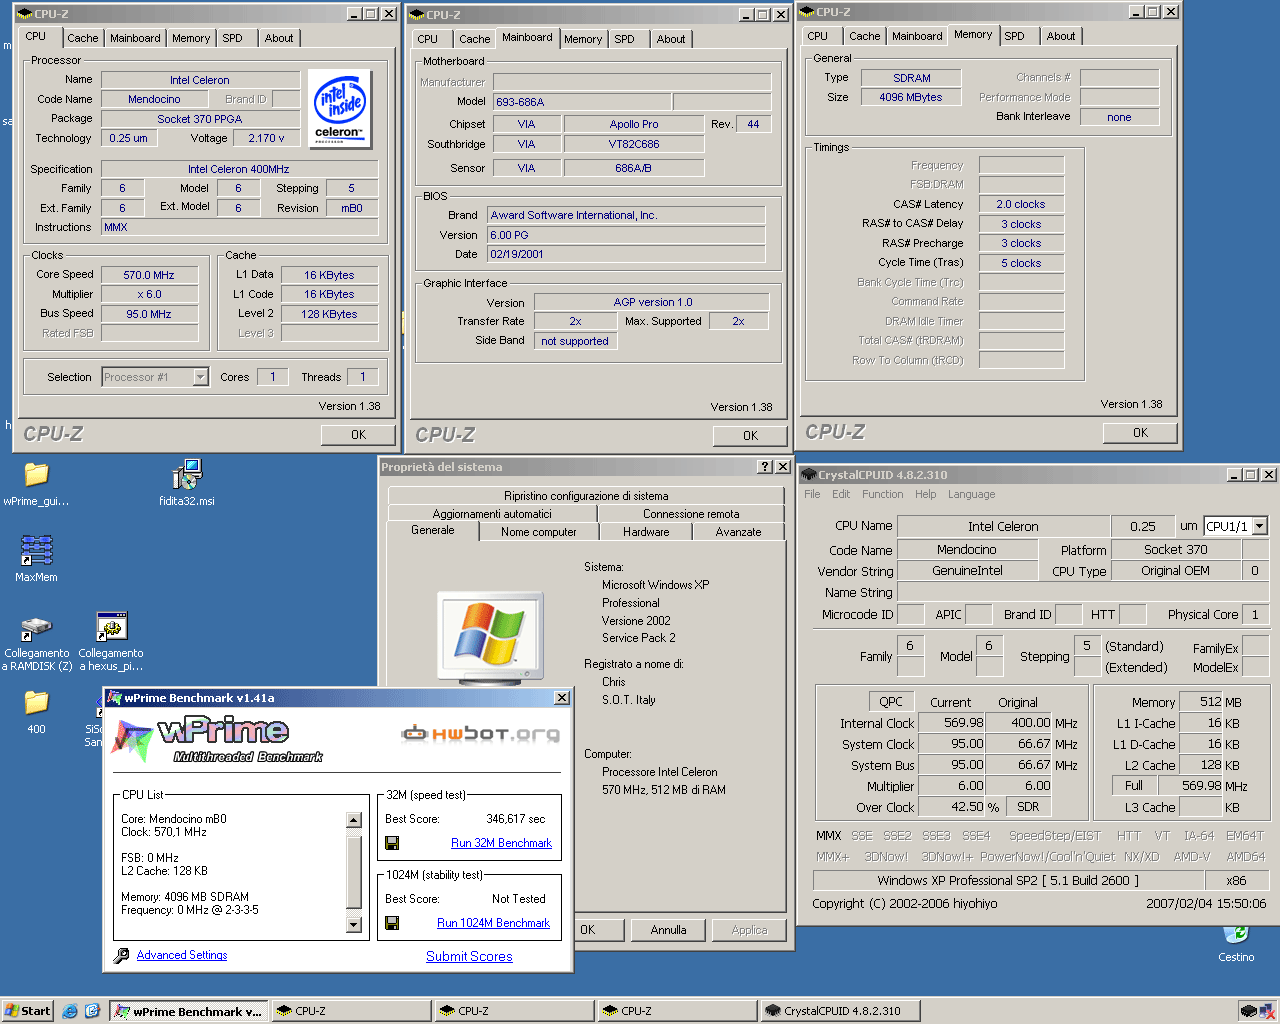1280x1024 pixels.
Task: Click the help question mark in Proprietà del sistema
Action: 765,467
